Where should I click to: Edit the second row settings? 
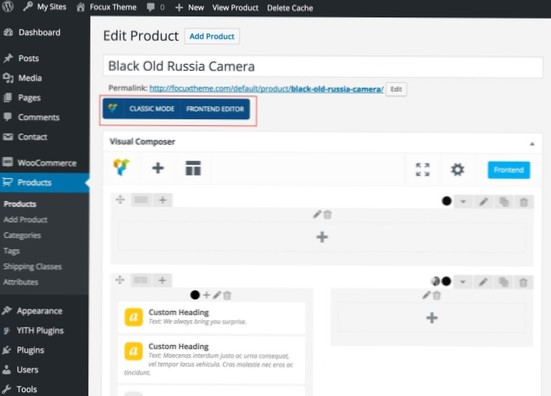click(483, 282)
